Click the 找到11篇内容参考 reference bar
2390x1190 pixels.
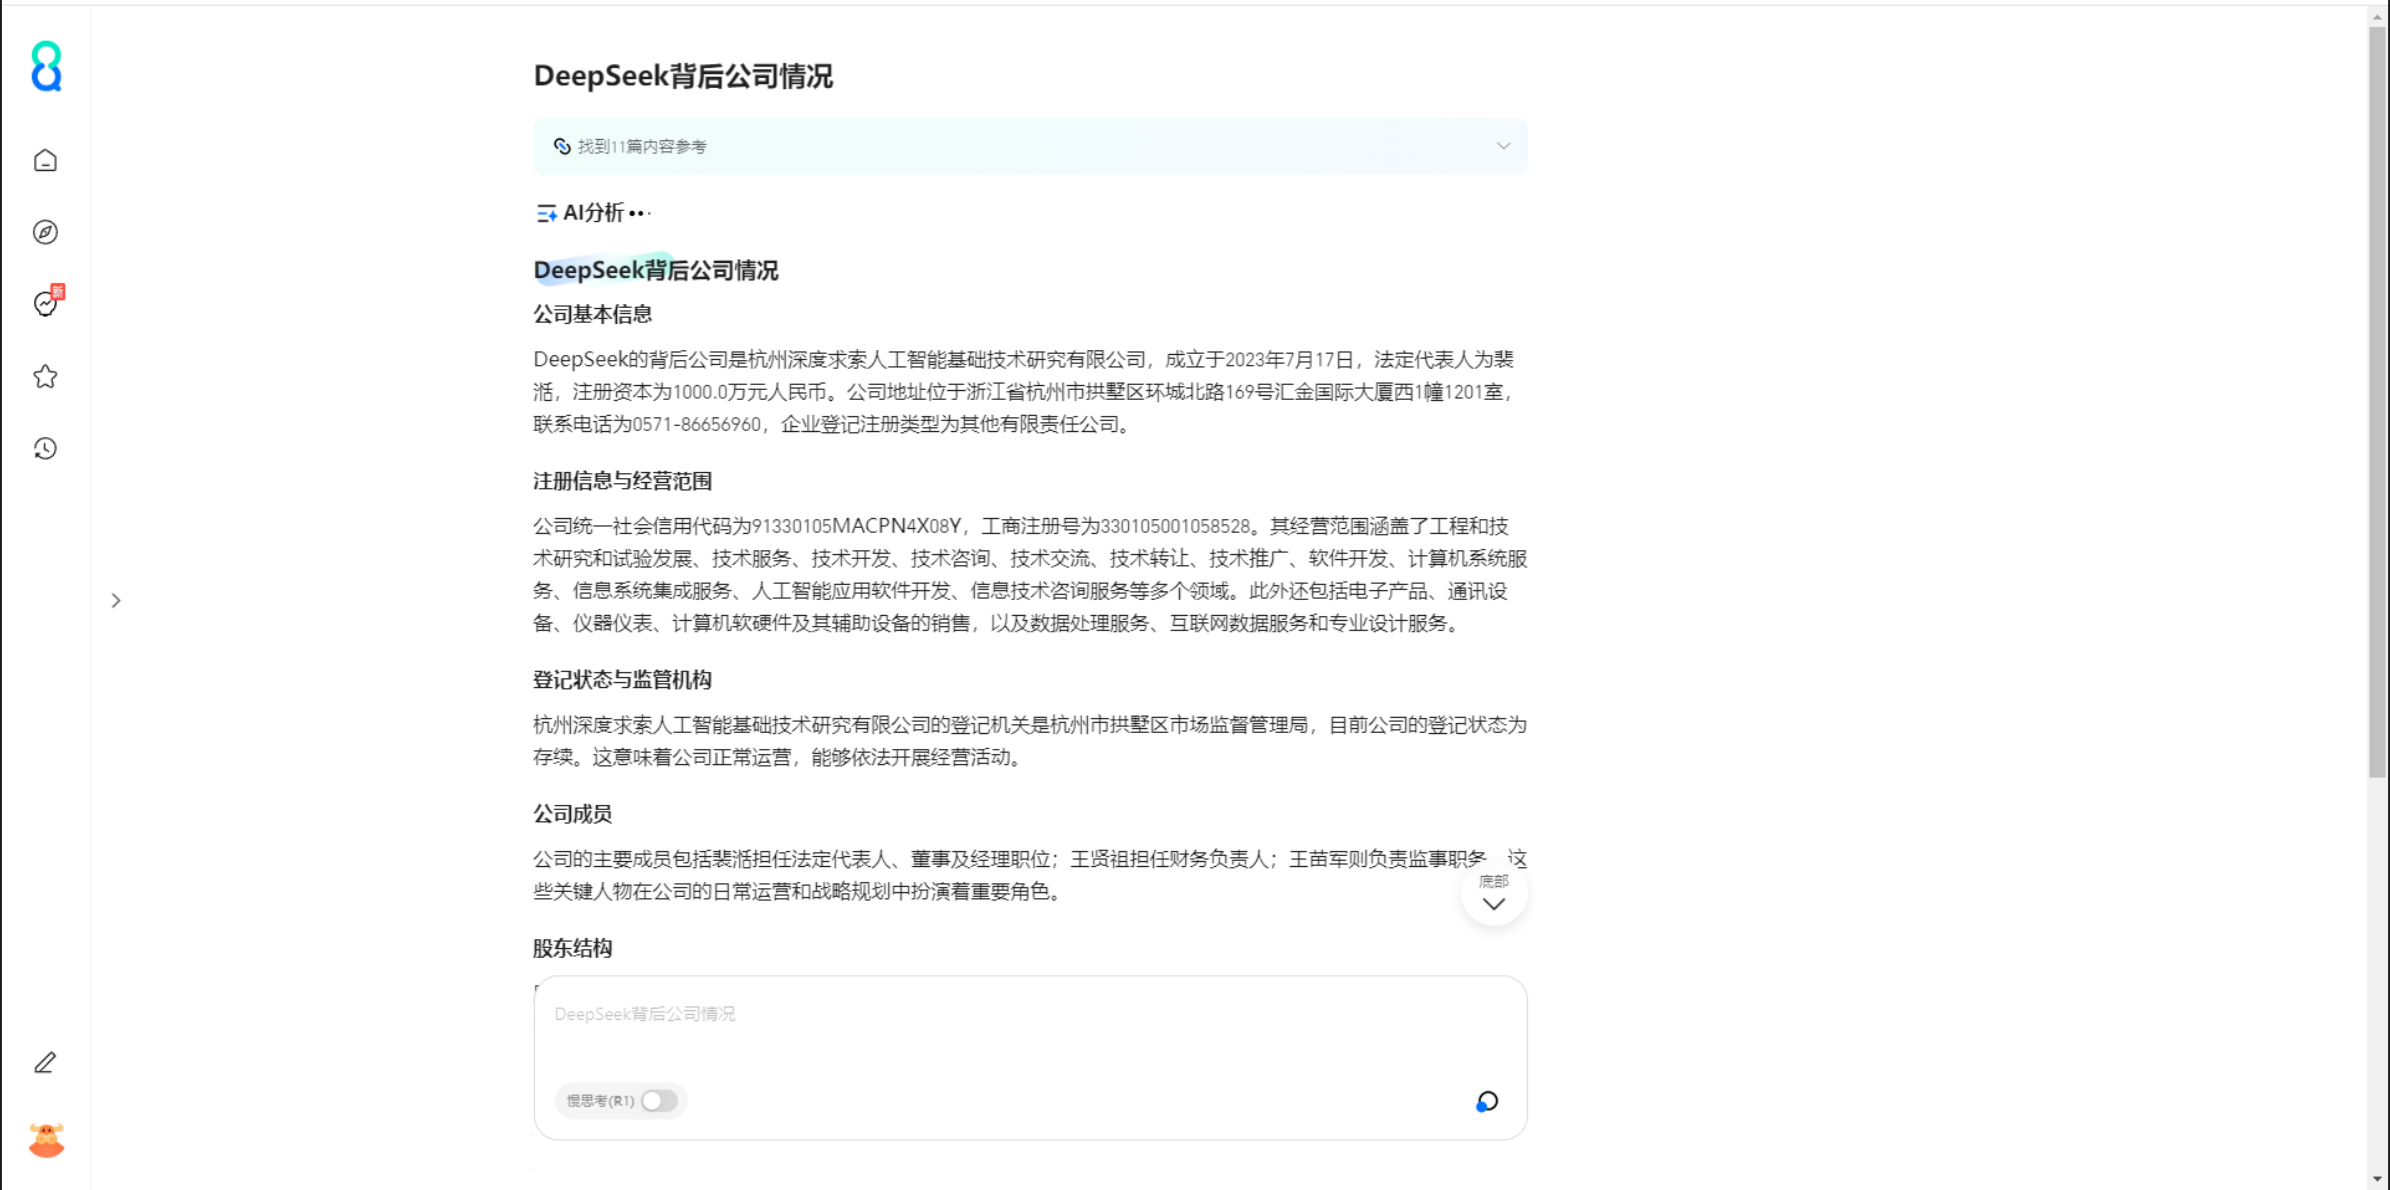coord(1030,146)
